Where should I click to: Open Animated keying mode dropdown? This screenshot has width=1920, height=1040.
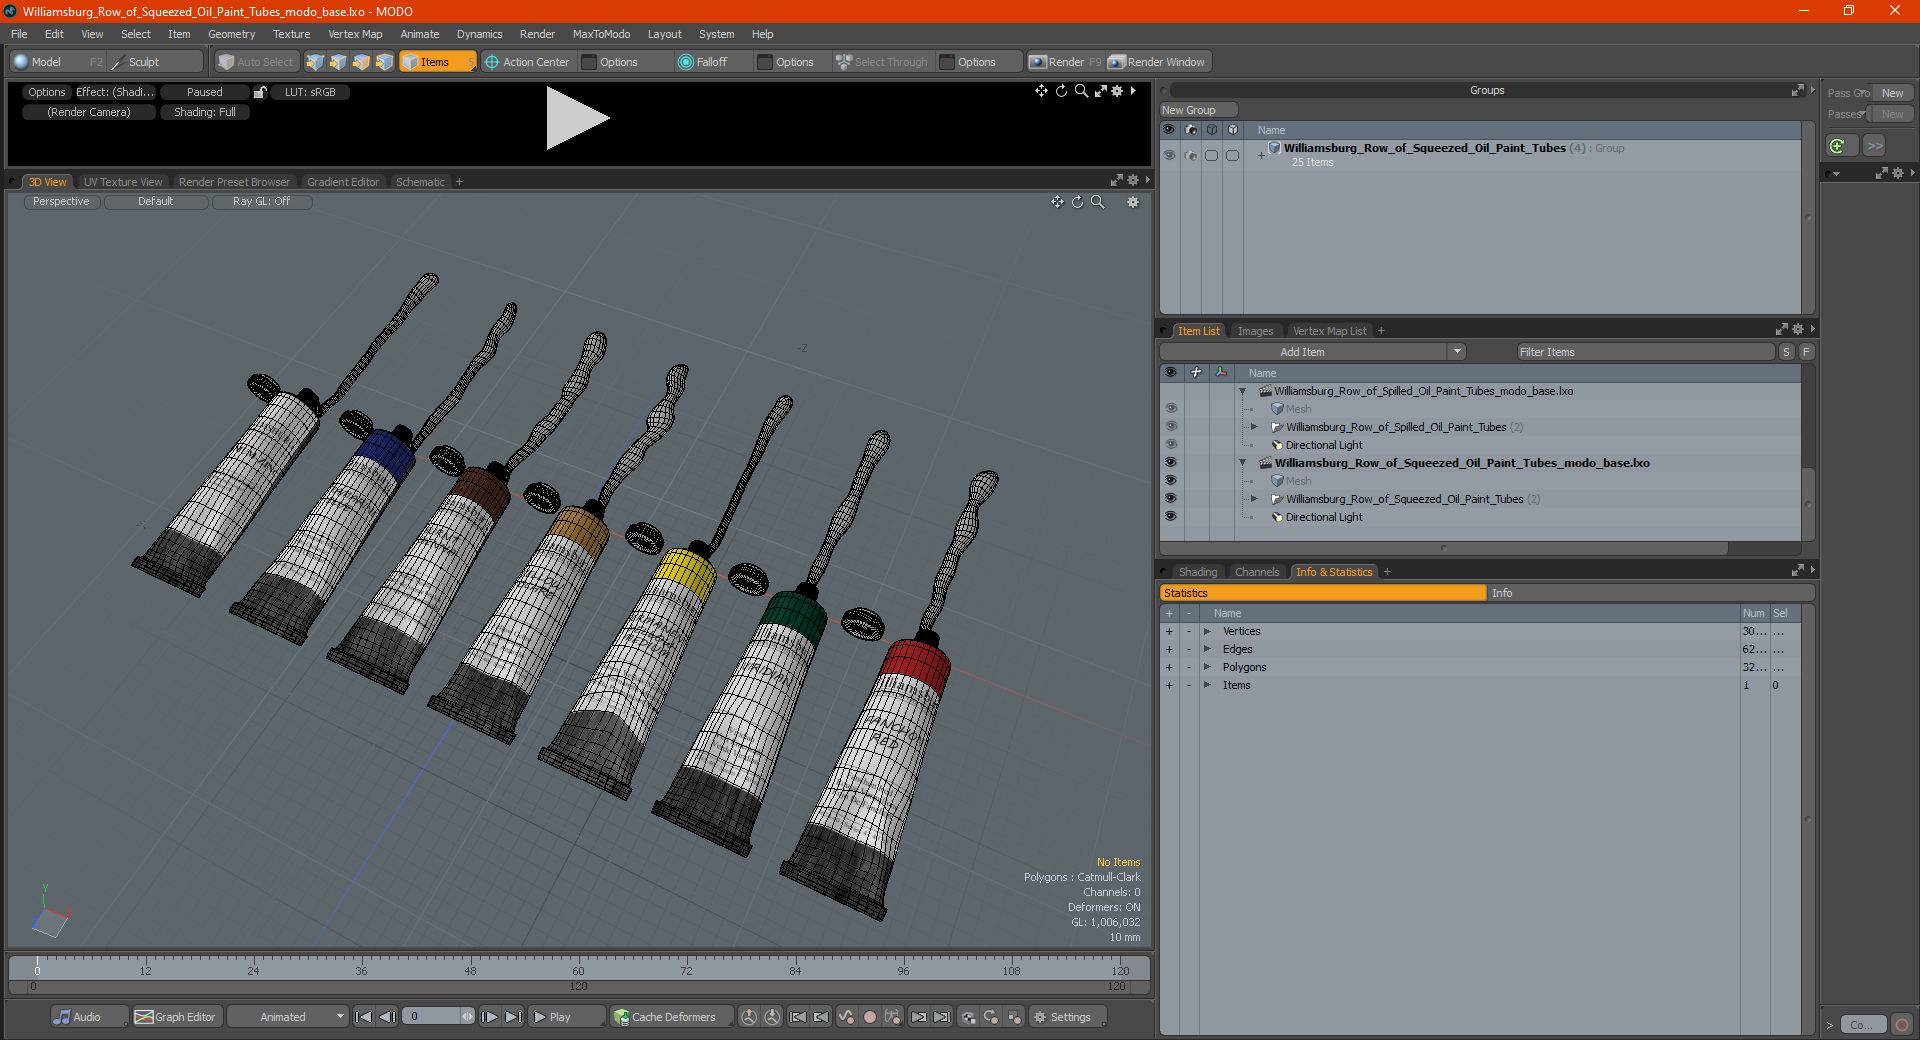[288, 1017]
